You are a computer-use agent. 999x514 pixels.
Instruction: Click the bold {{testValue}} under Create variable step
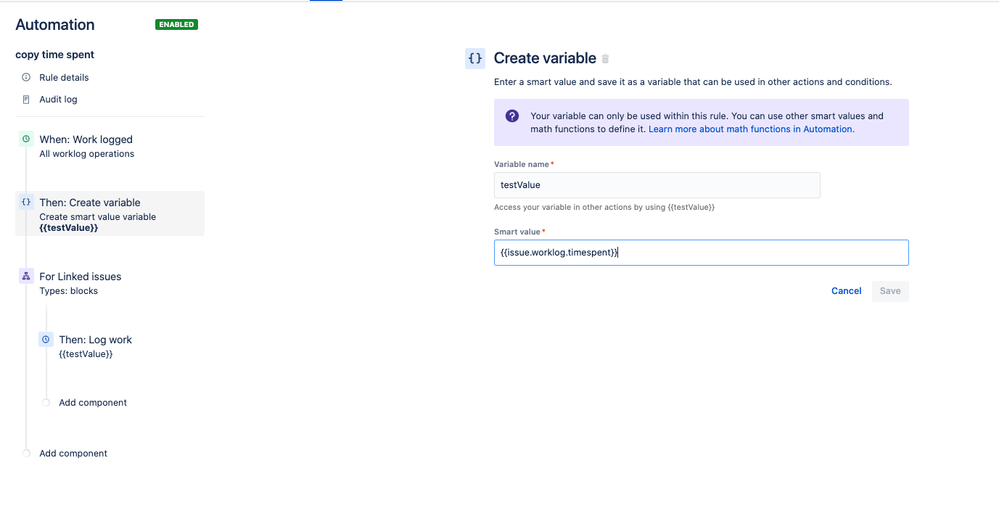click(x=69, y=228)
